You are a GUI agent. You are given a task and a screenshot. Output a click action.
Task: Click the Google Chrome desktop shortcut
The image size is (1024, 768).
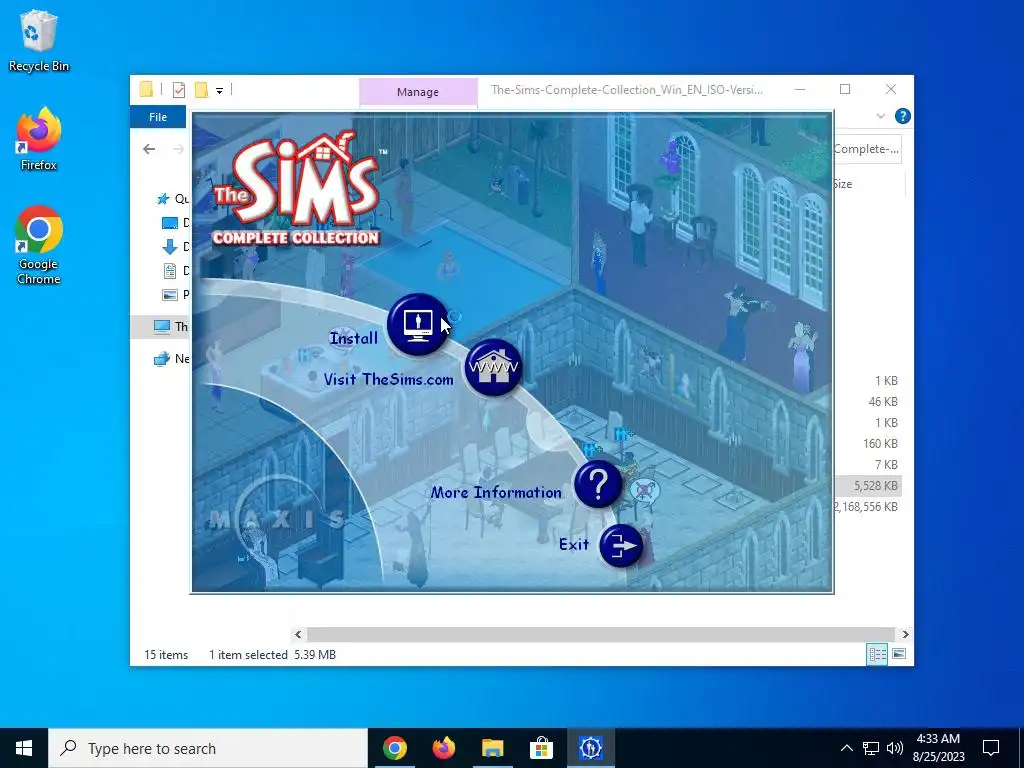(x=39, y=246)
